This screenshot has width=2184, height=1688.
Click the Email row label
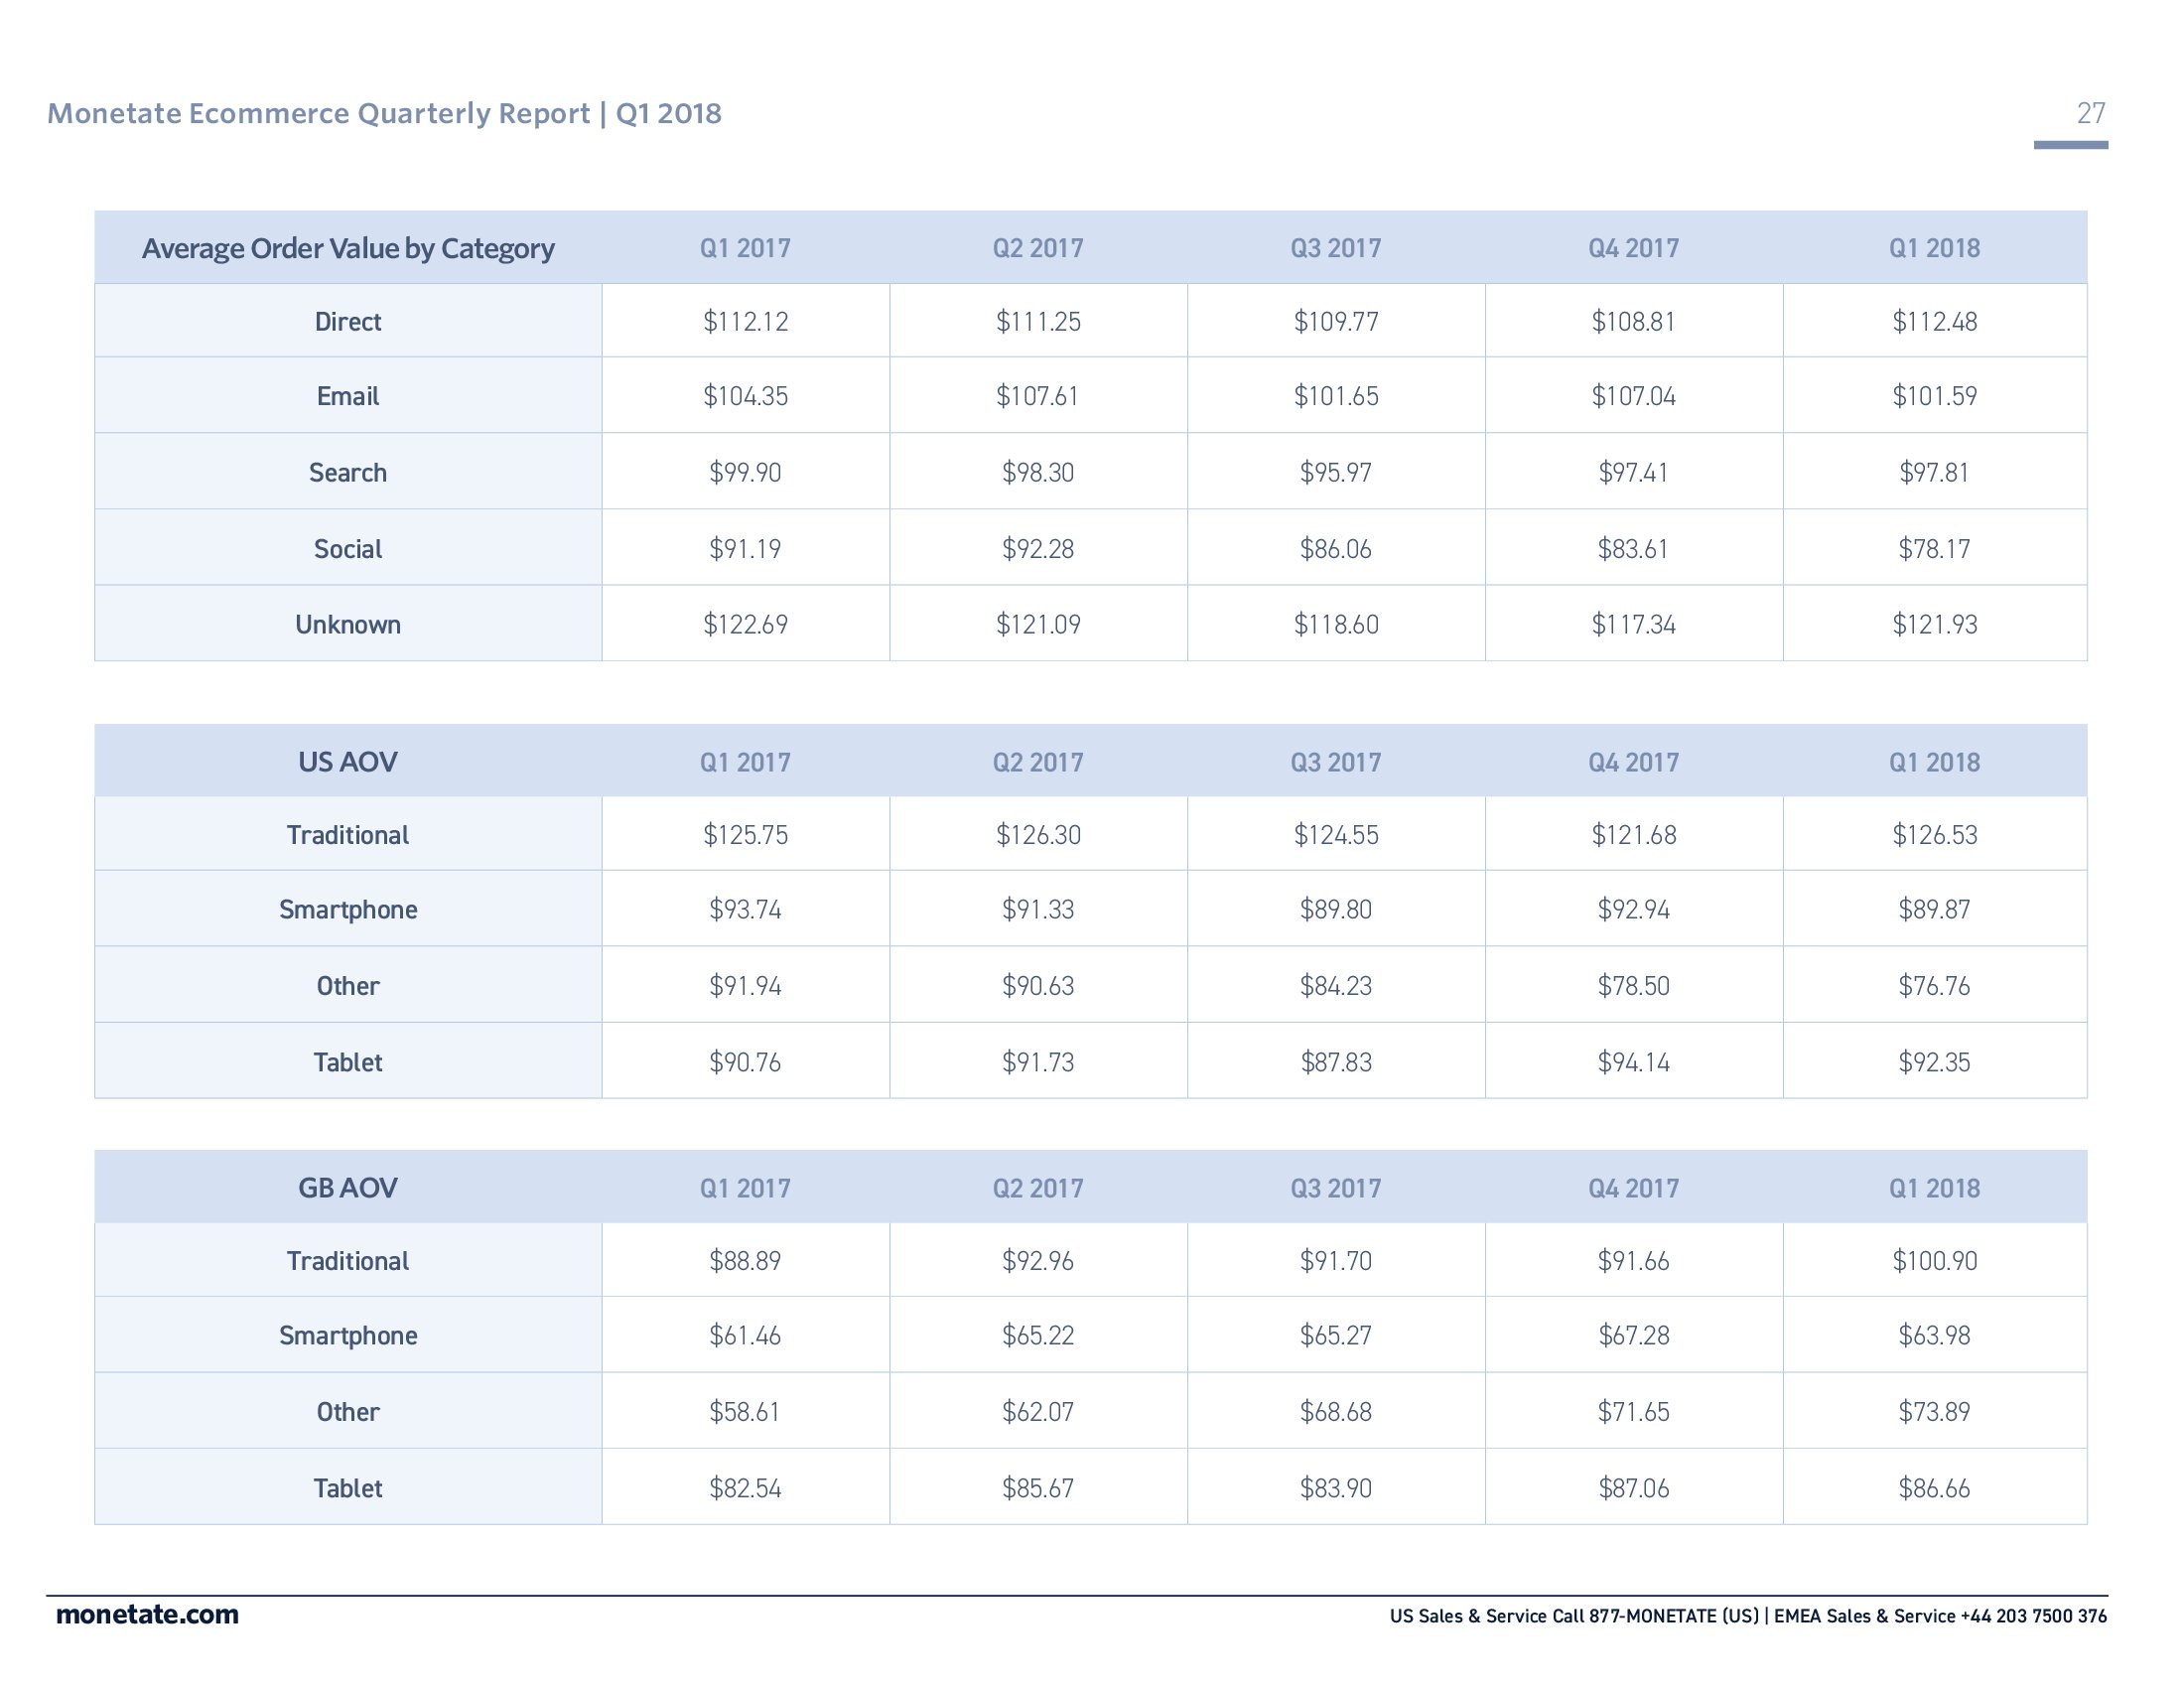(348, 397)
